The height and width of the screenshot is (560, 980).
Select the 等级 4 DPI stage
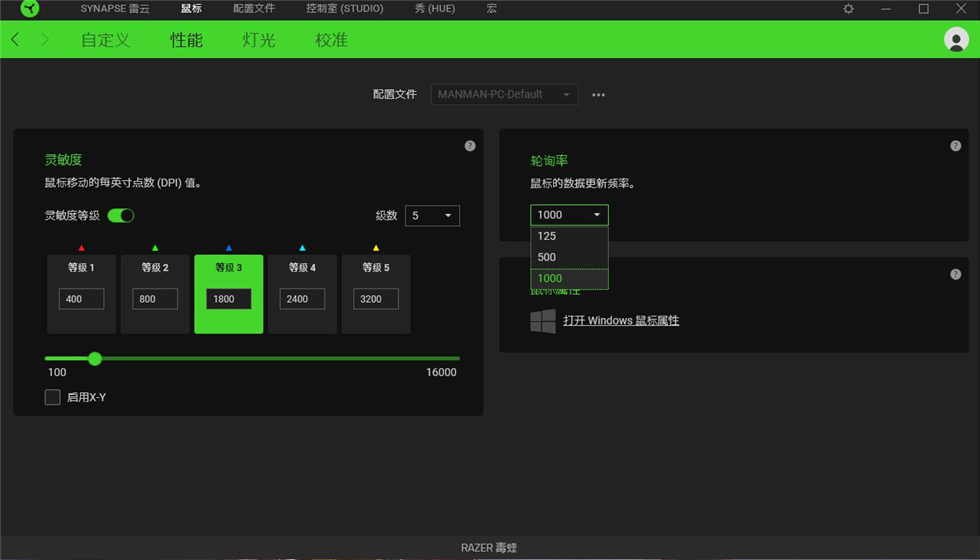(x=302, y=294)
